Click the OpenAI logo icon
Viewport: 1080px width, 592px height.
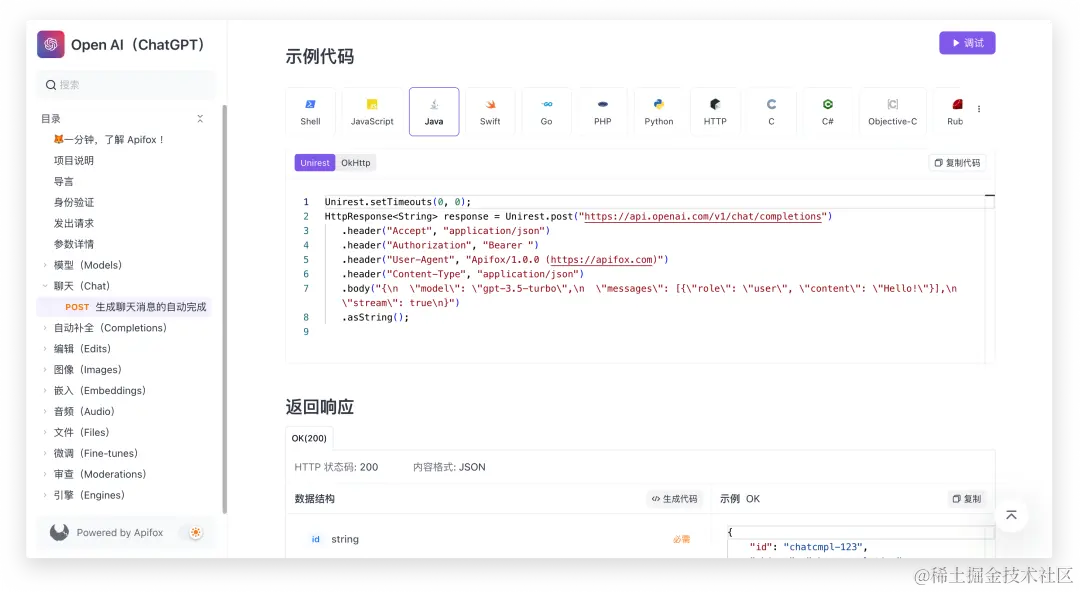coord(50,44)
